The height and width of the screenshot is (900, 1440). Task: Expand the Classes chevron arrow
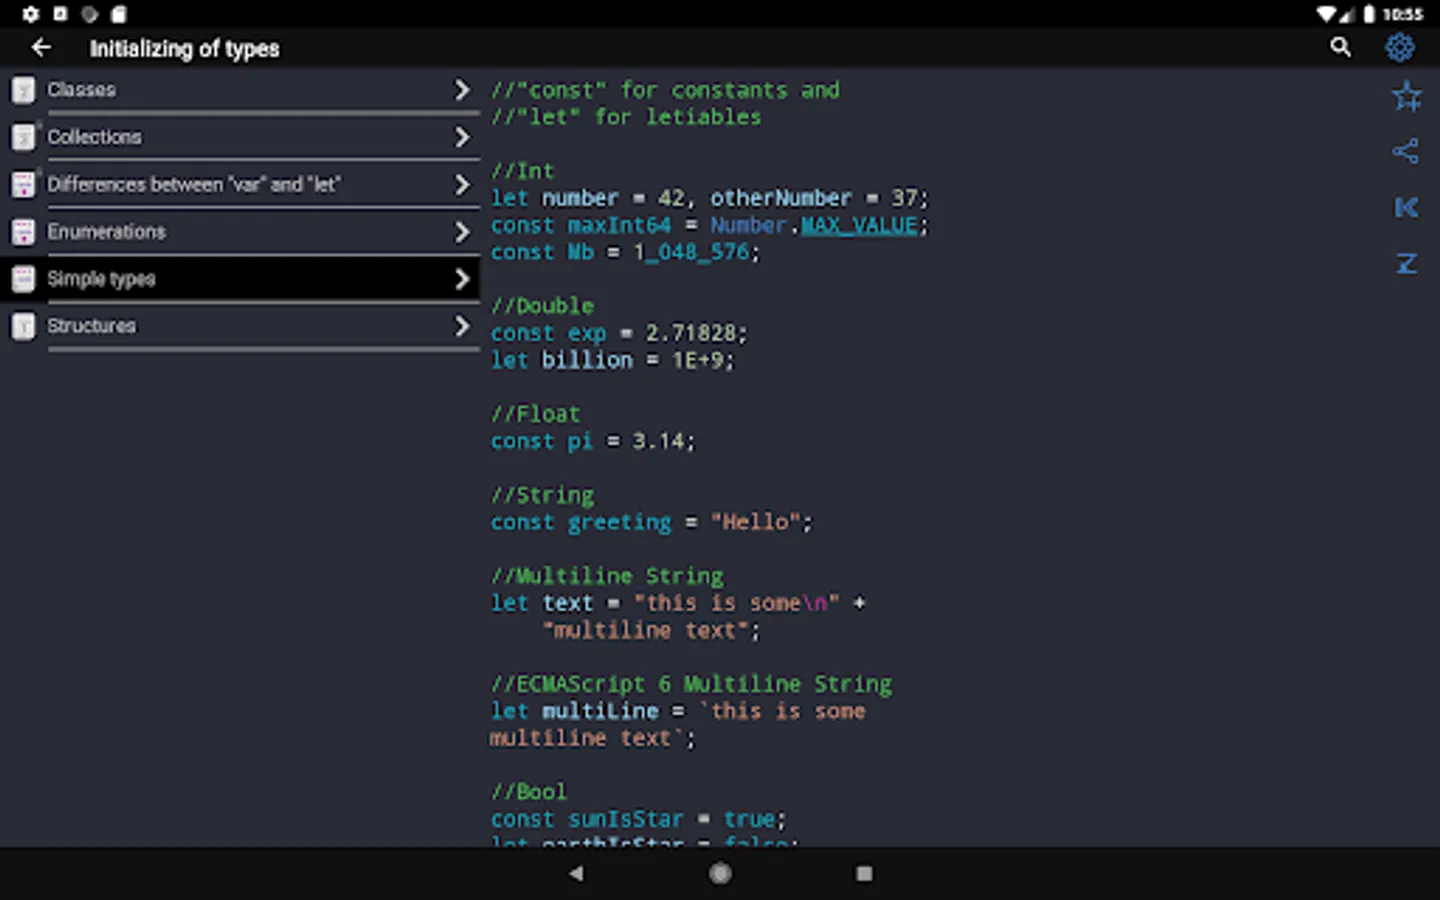point(461,90)
